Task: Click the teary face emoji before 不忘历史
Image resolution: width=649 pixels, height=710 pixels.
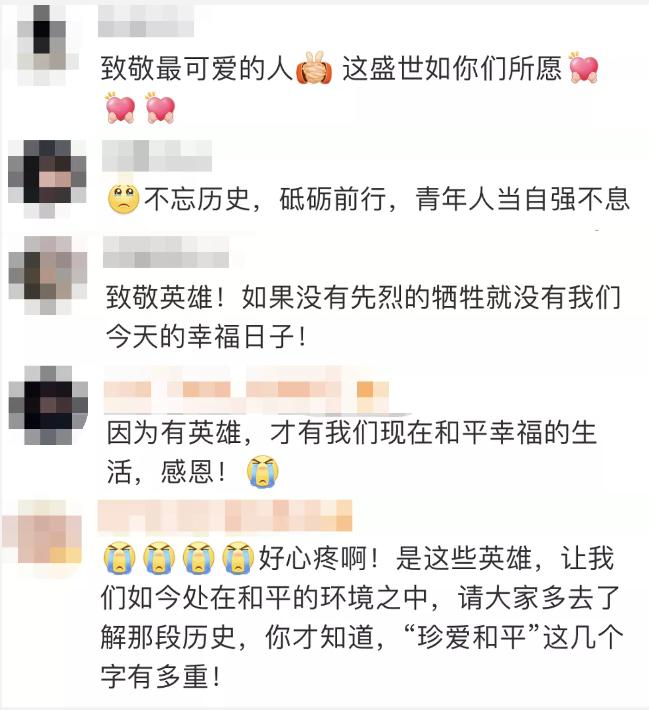Action: tap(124, 199)
